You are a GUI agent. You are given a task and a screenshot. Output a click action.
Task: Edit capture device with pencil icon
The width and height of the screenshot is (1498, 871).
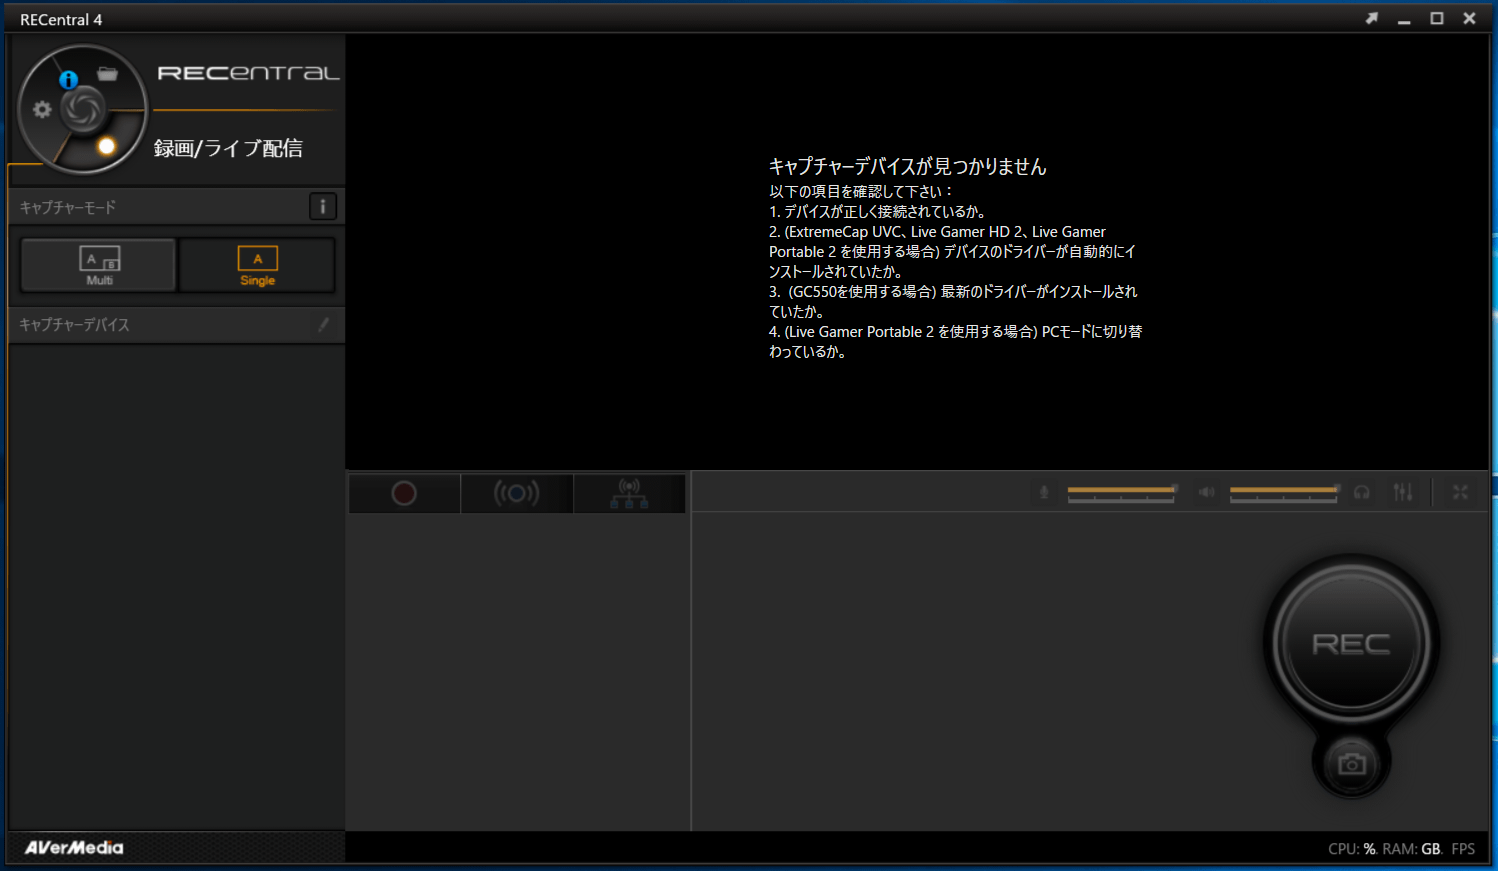(323, 324)
